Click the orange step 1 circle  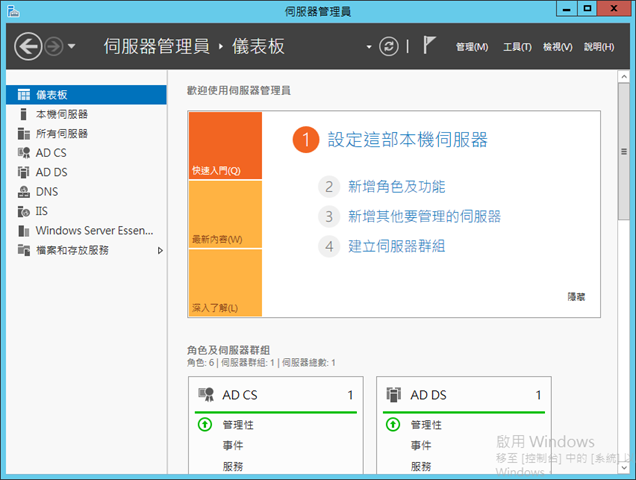[x=306, y=140]
